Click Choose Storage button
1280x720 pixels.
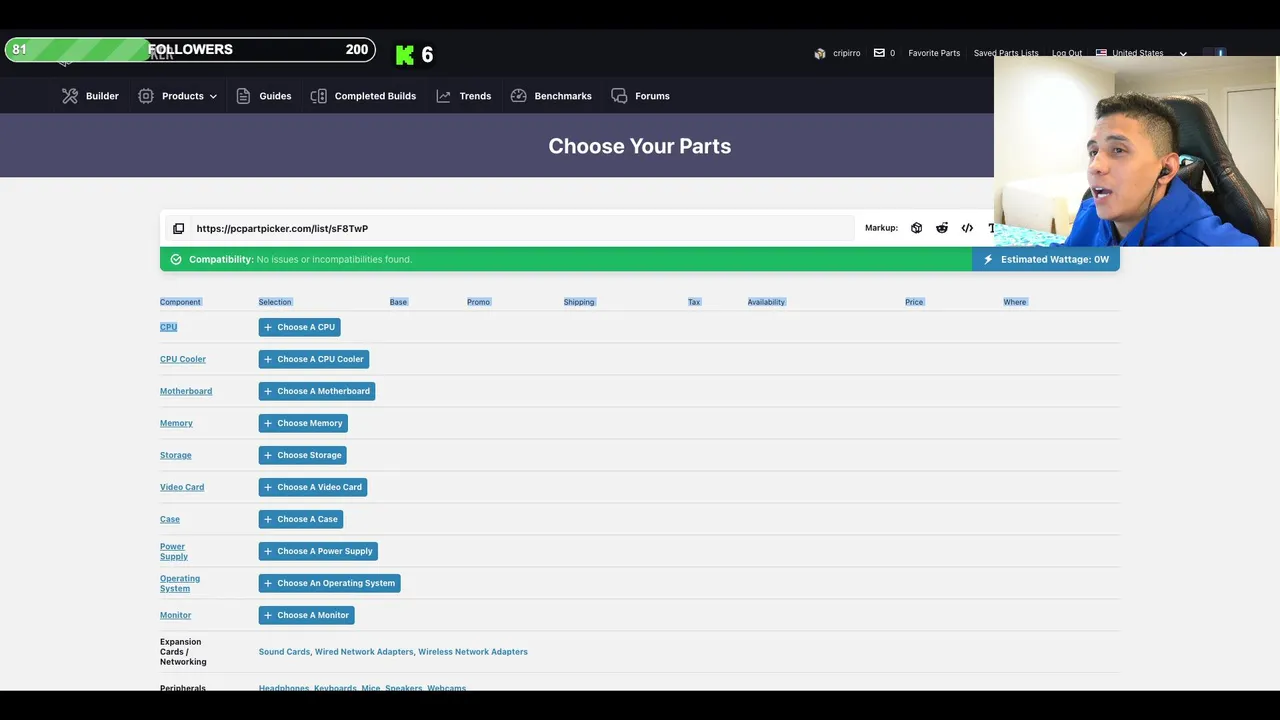[x=303, y=455]
